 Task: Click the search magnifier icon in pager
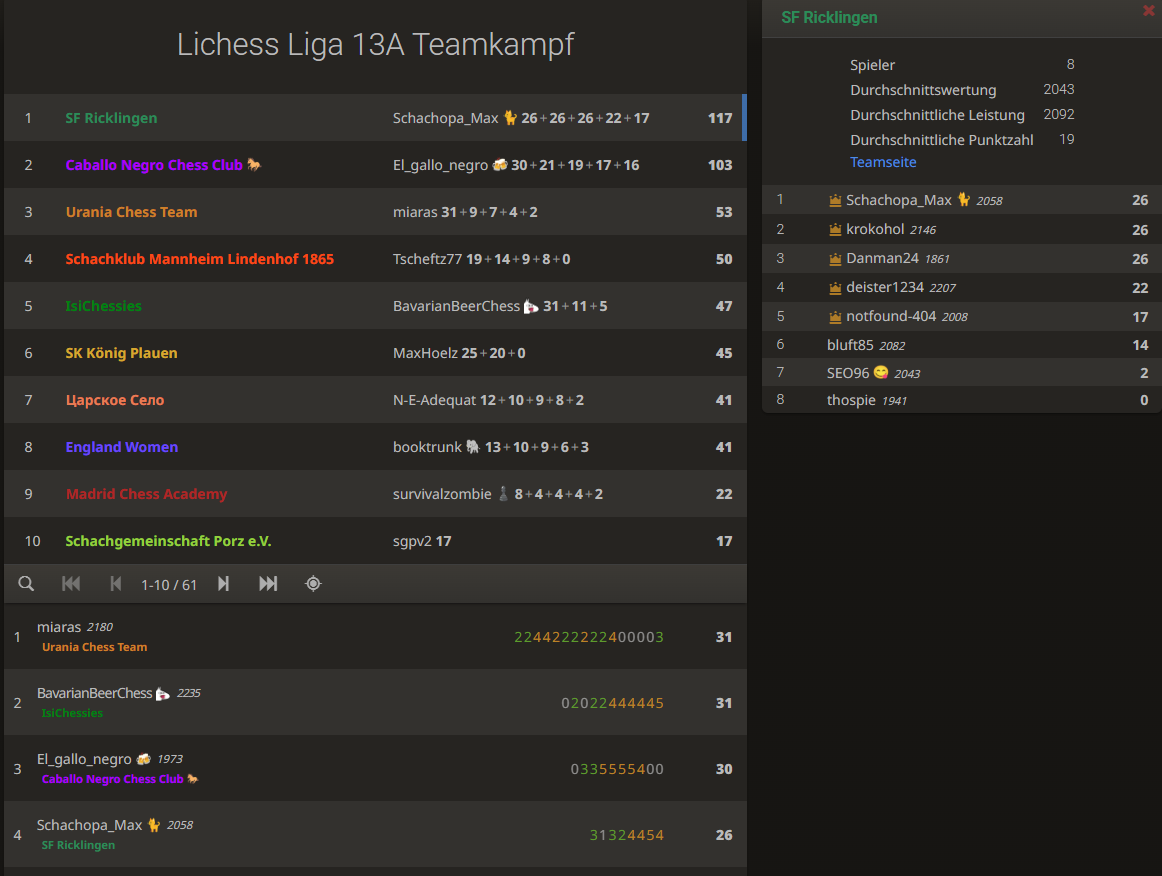(26, 584)
